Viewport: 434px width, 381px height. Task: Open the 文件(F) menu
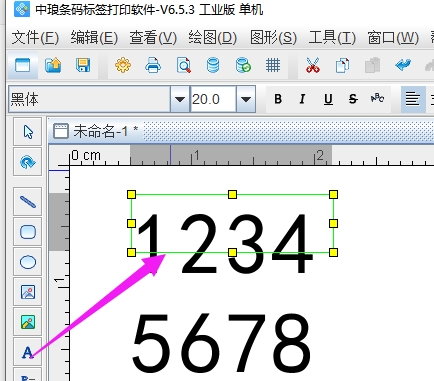35,38
